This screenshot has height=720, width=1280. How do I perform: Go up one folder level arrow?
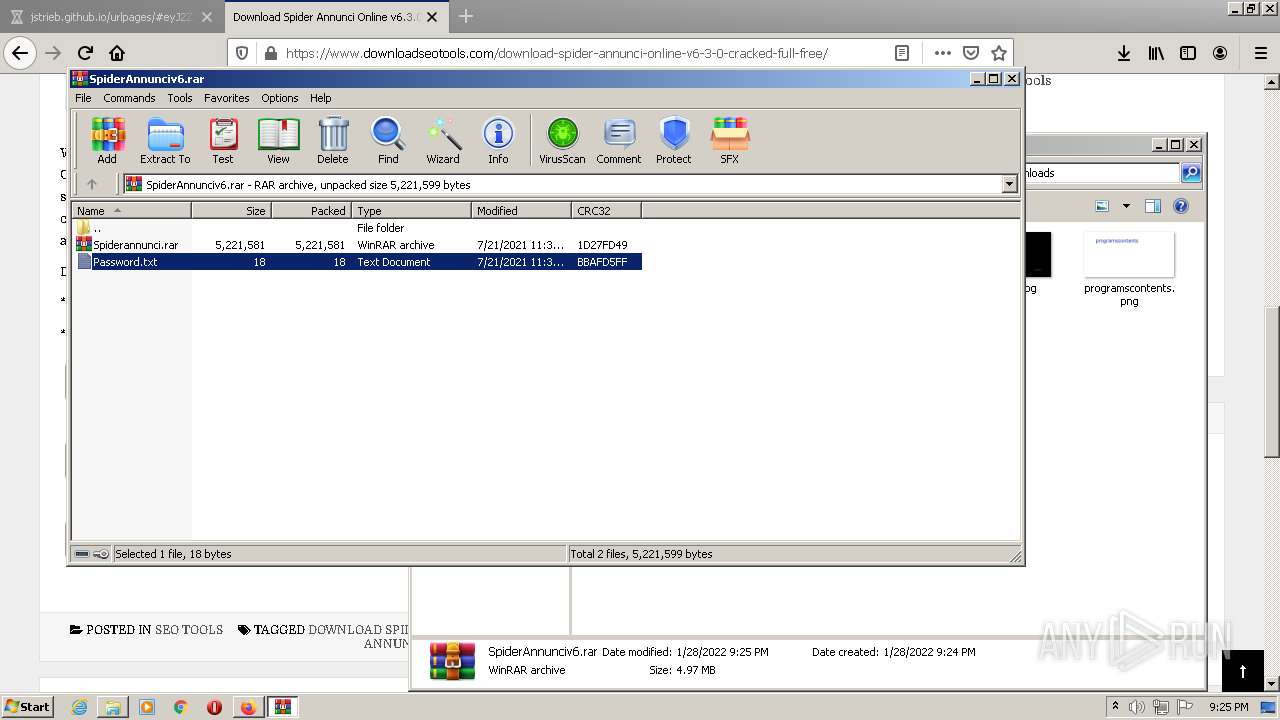92,184
